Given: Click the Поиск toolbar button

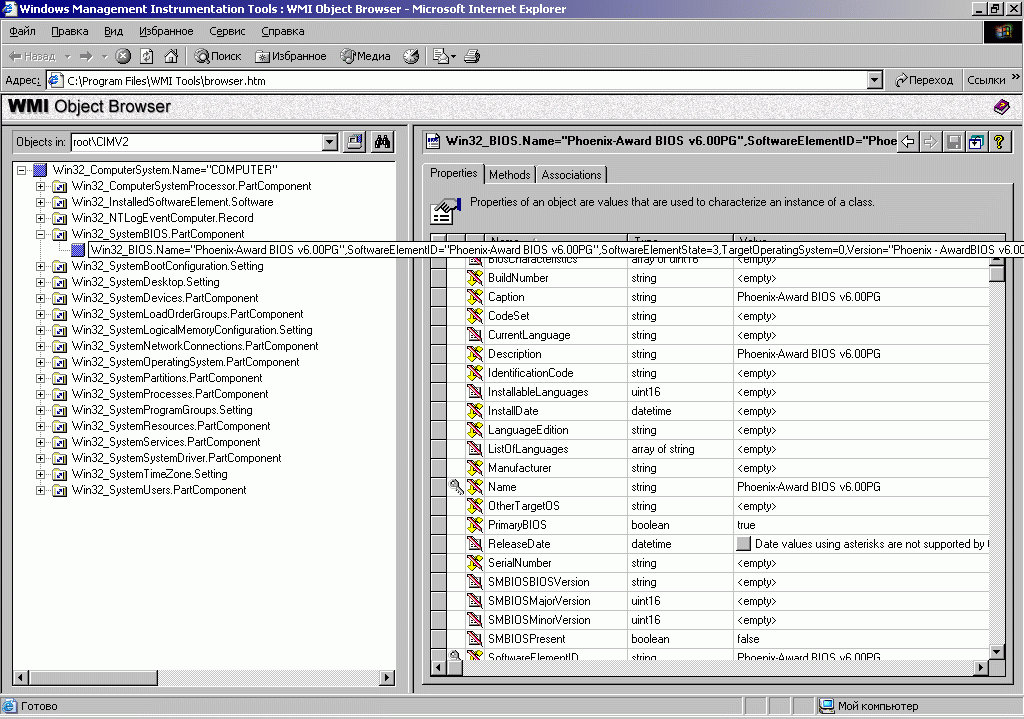Looking at the screenshot, I should pyautogui.click(x=218, y=56).
